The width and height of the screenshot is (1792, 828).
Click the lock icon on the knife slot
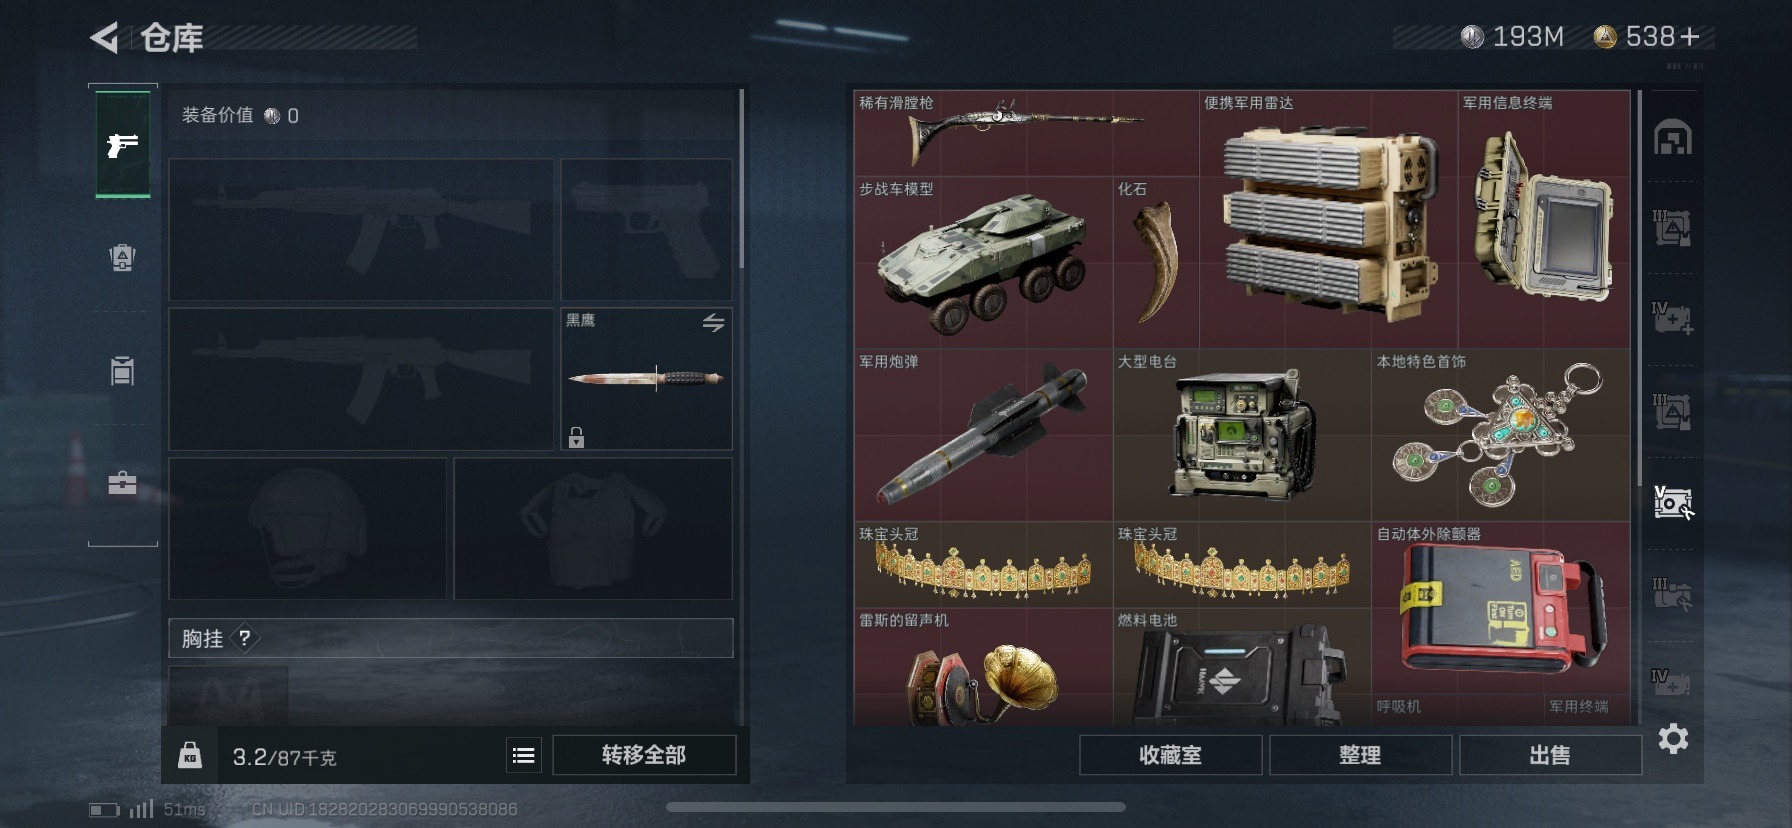576,437
